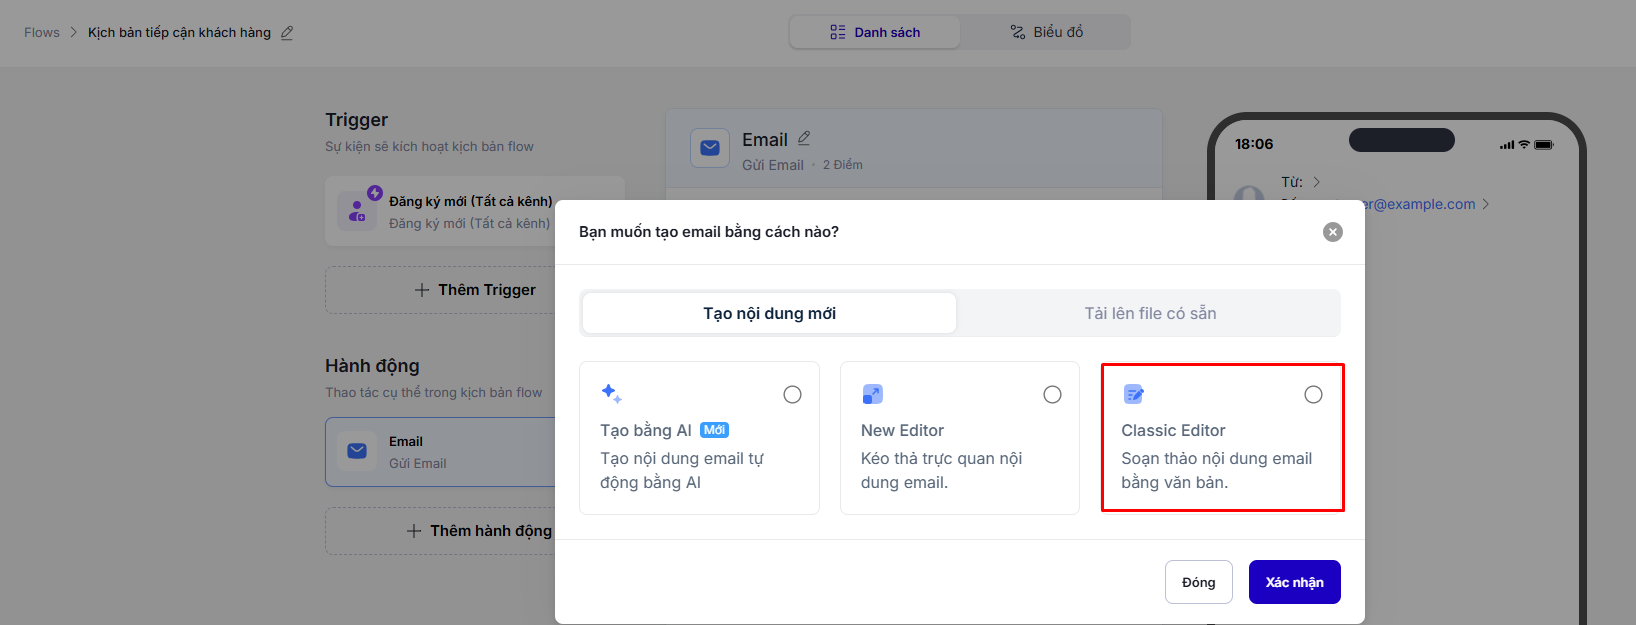Select the Tạo bằng AI radio button
Screen dimensions: 1636x625
(792, 395)
